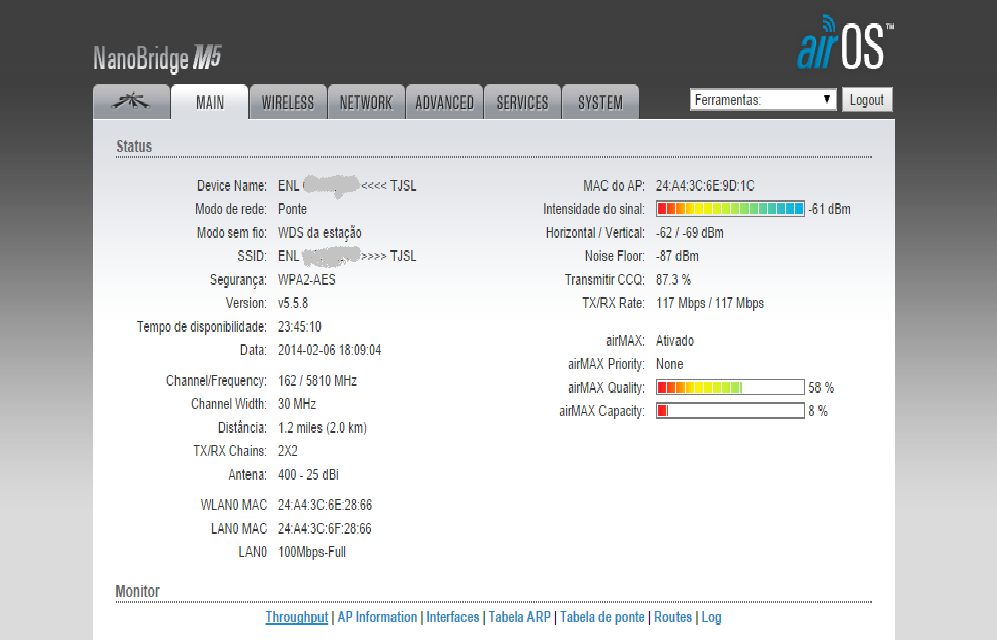Select the MAIN tab
The width and height of the screenshot is (997, 640).
click(x=210, y=102)
